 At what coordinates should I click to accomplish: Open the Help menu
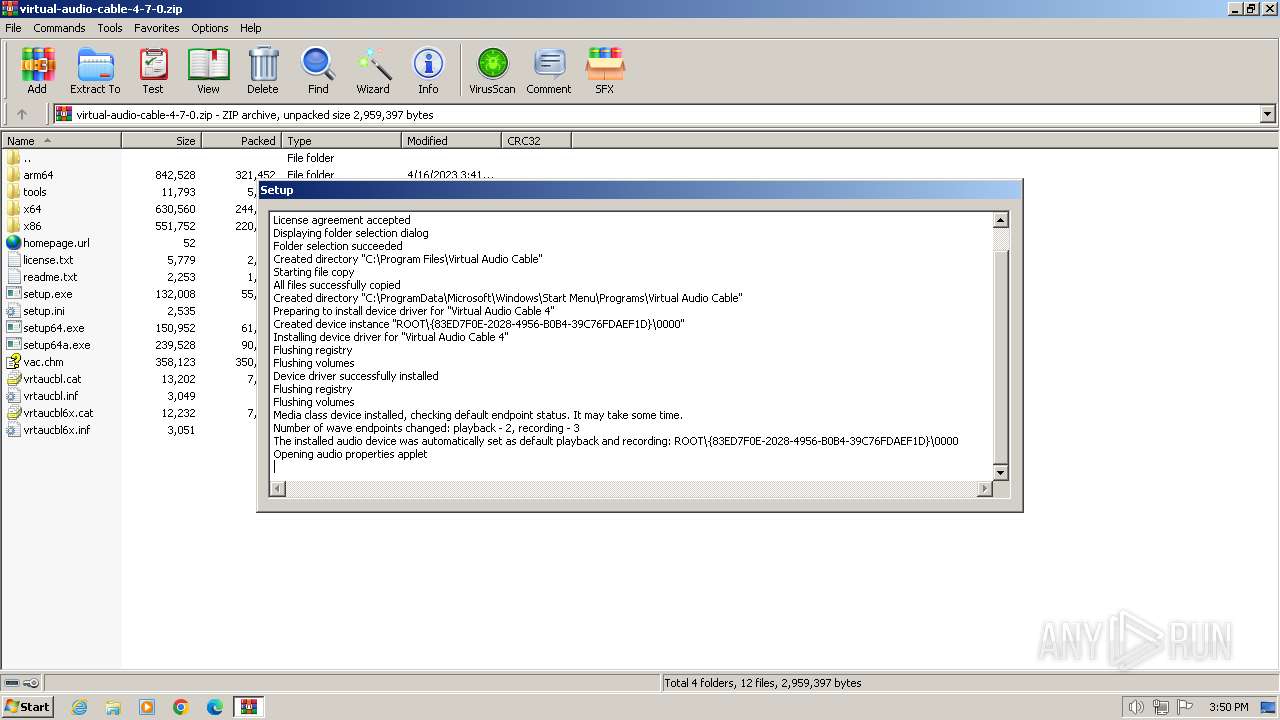click(x=251, y=28)
